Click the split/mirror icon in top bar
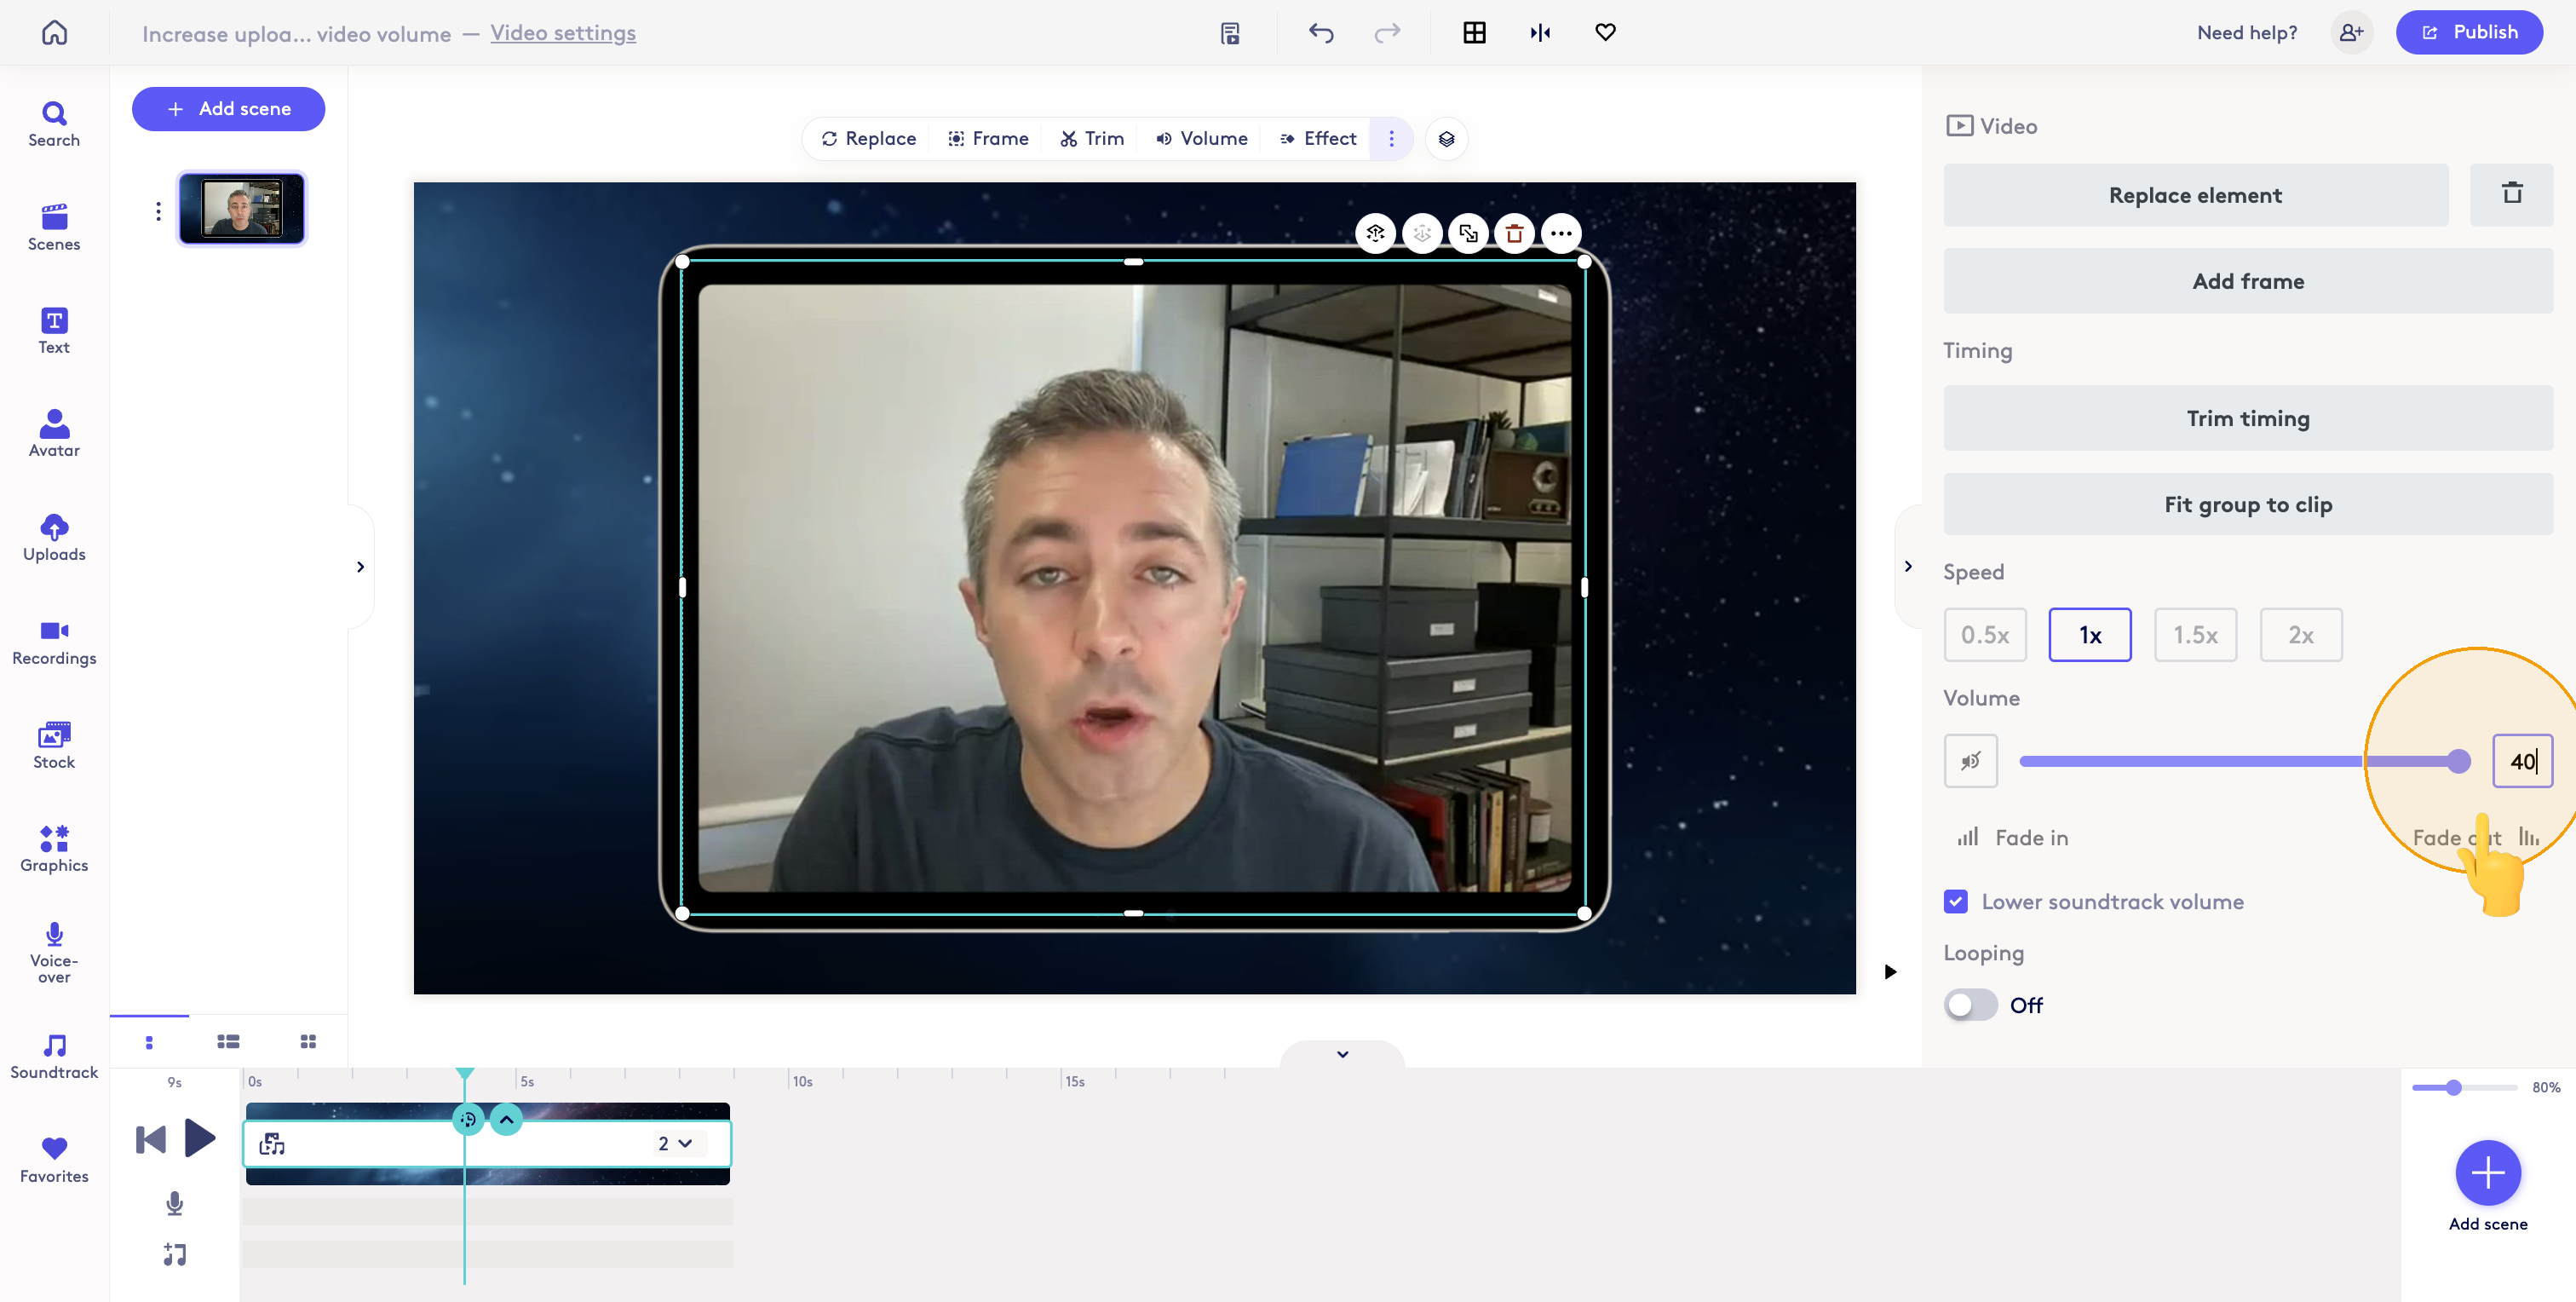Viewport: 2576px width, 1302px height. [x=1540, y=33]
